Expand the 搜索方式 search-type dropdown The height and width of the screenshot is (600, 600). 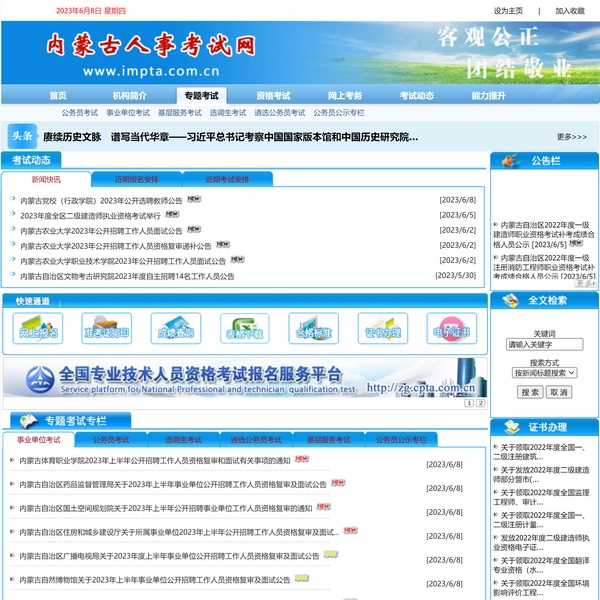pos(544,372)
